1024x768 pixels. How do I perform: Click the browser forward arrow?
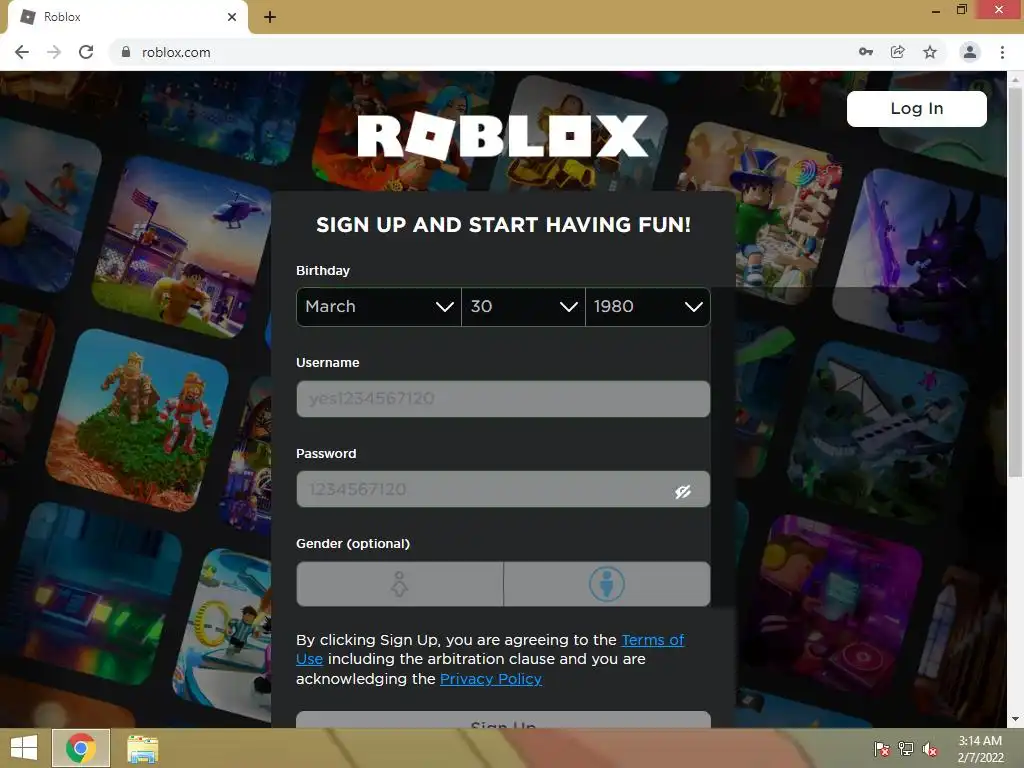[x=54, y=52]
